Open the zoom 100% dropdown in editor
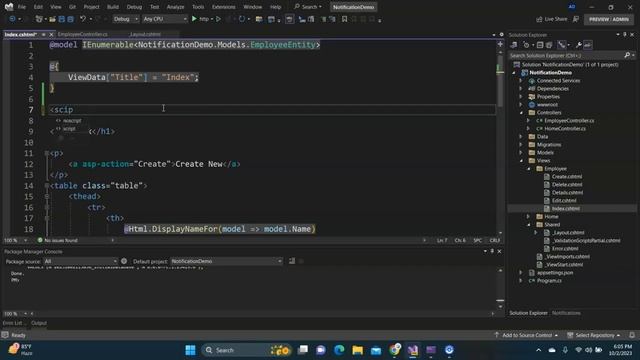Viewport: 640px width, 360px height. coord(25,240)
